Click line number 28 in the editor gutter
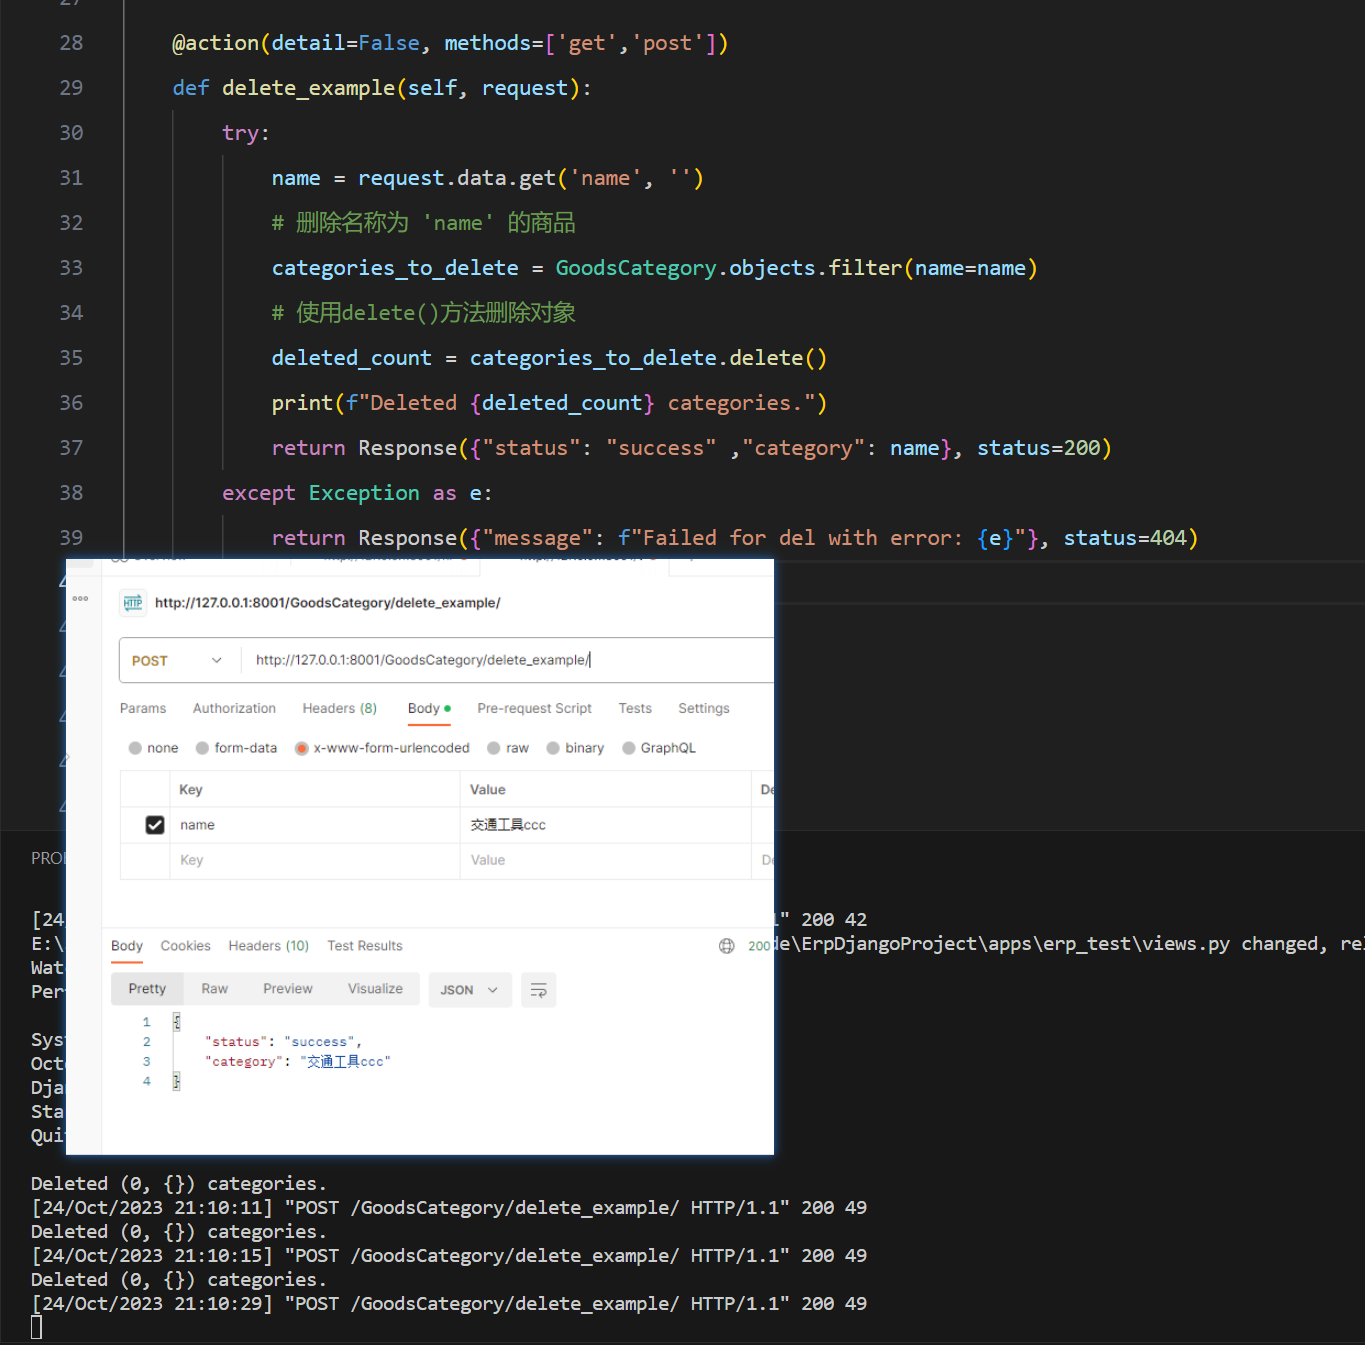 point(71,43)
